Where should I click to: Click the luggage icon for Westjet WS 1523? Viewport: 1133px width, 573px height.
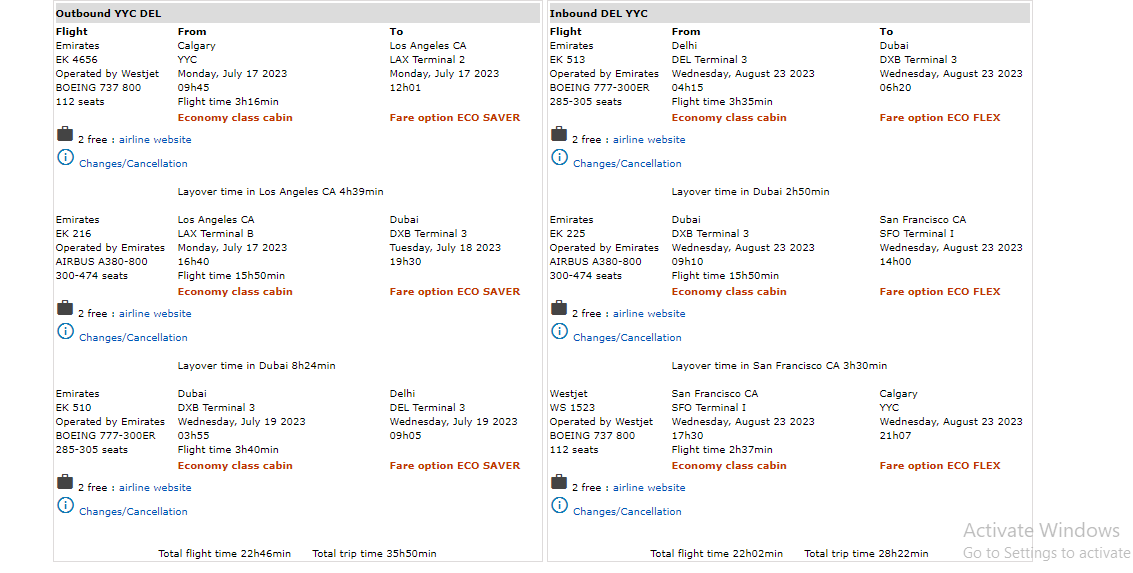(559, 483)
